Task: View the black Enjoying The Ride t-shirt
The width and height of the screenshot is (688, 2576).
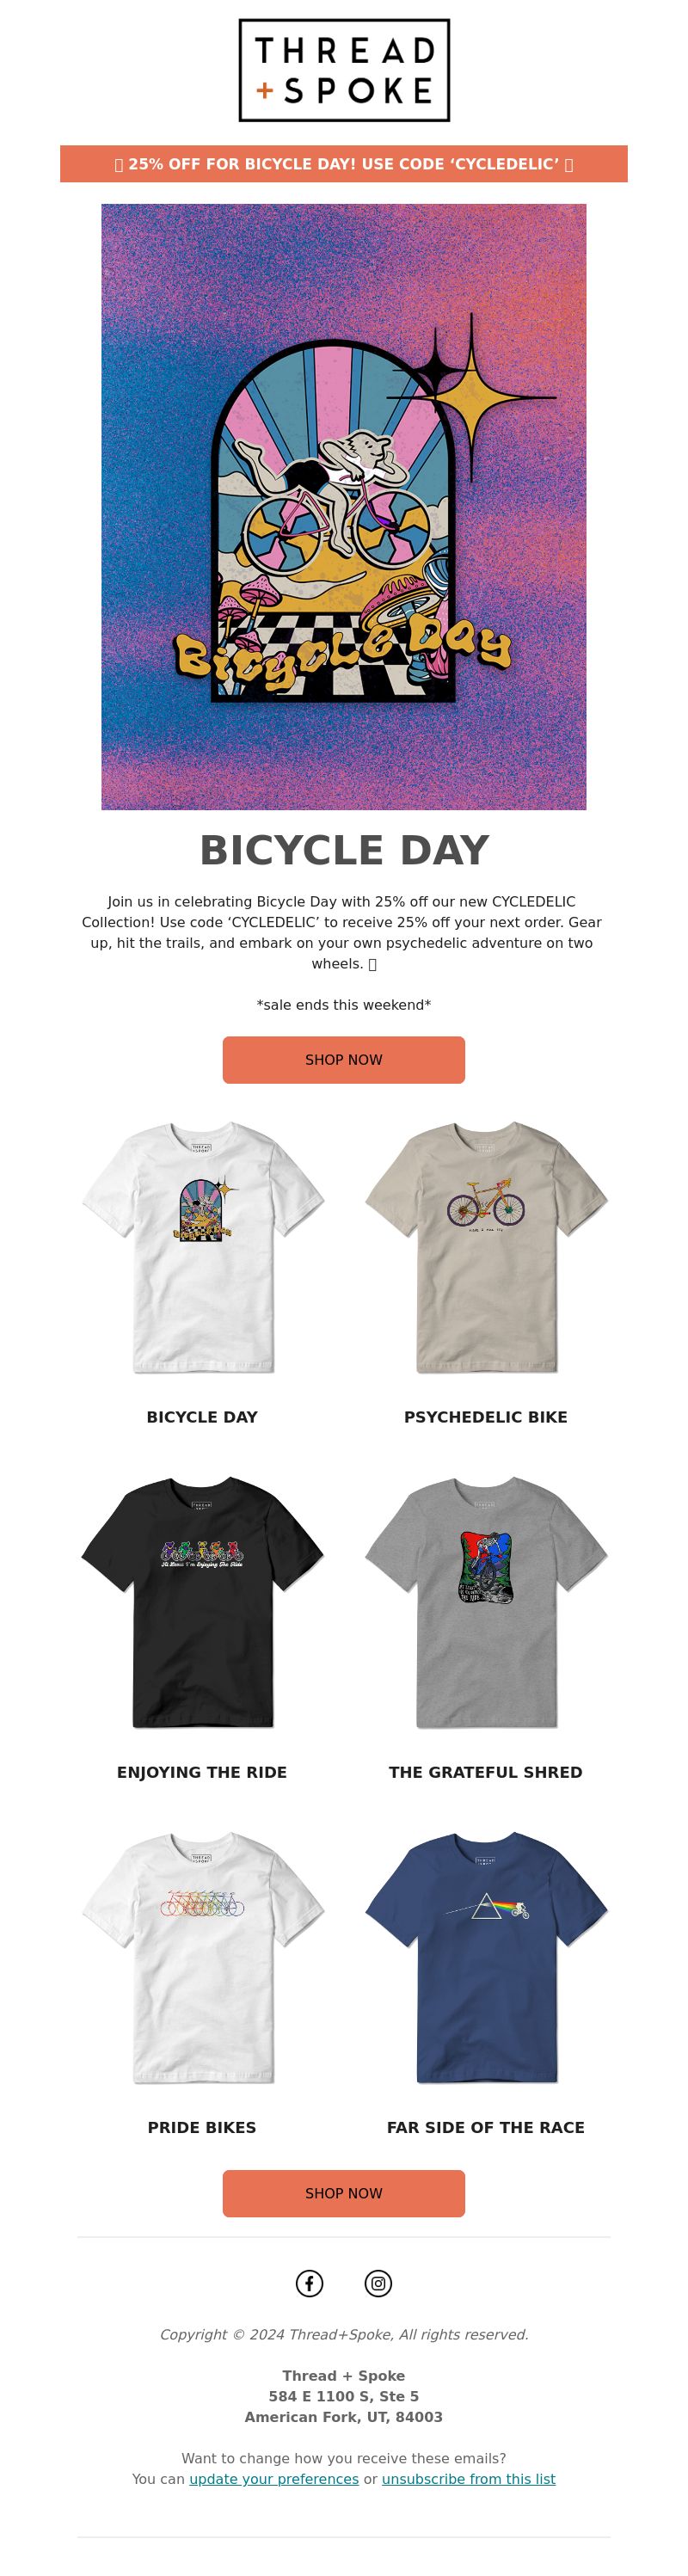Action: click(202, 1602)
